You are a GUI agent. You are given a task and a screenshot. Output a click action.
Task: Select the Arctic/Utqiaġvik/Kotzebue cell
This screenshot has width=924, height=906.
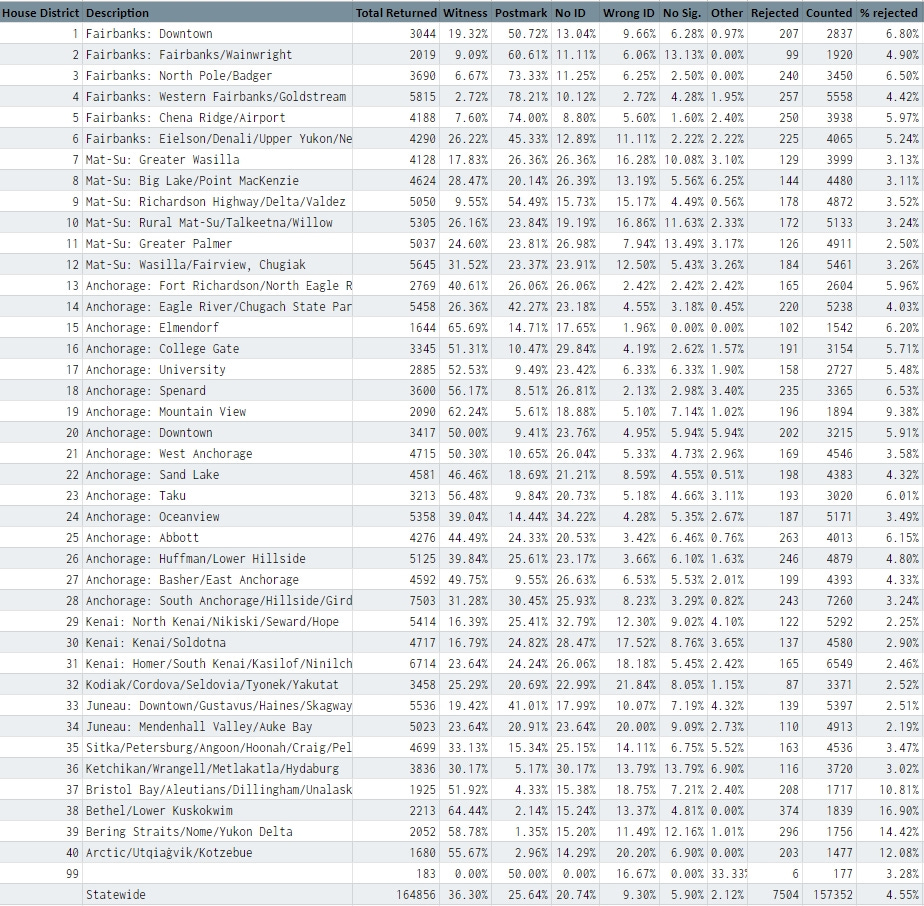pos(217,852)
